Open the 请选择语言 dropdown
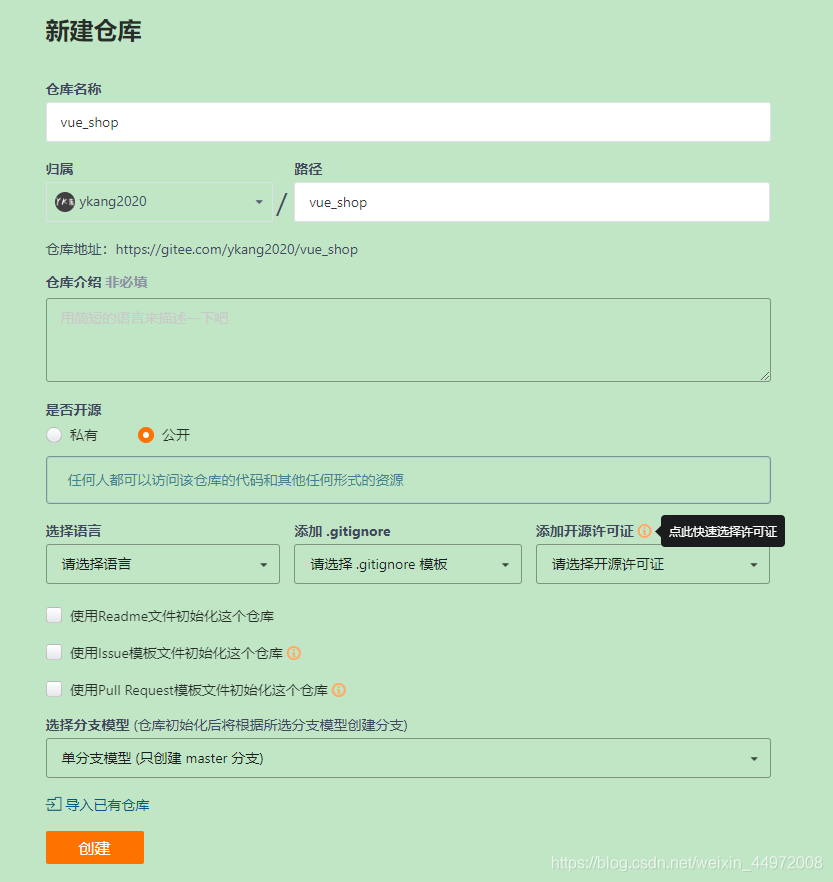 point(163,564)
